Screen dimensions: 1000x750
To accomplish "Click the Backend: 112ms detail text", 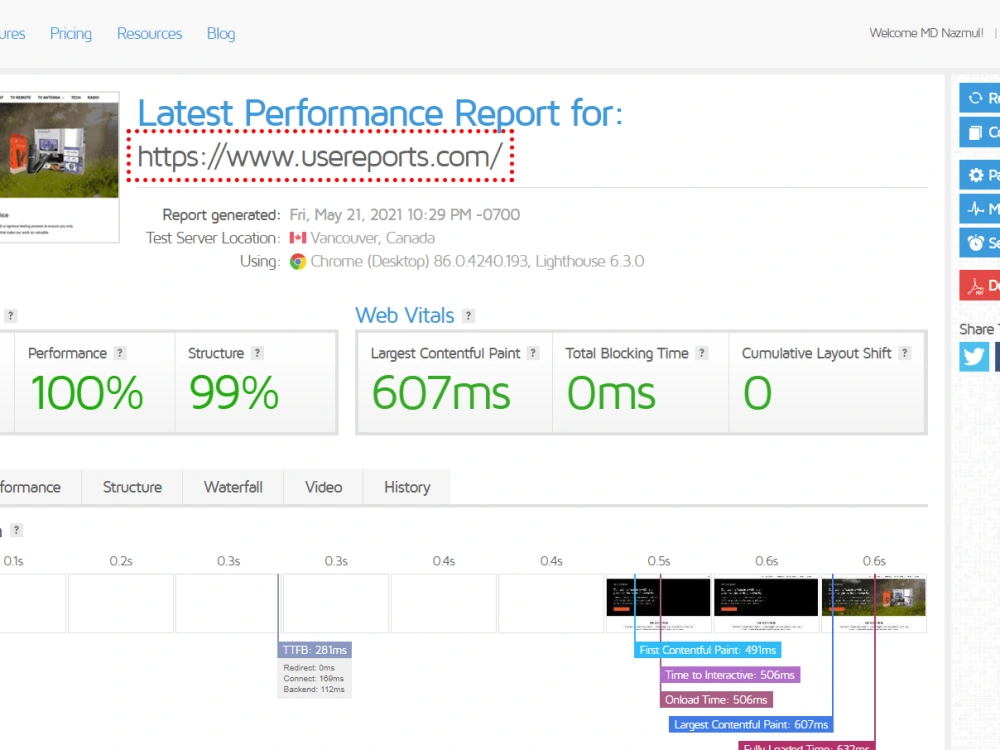I will click(x=314, y=689).
